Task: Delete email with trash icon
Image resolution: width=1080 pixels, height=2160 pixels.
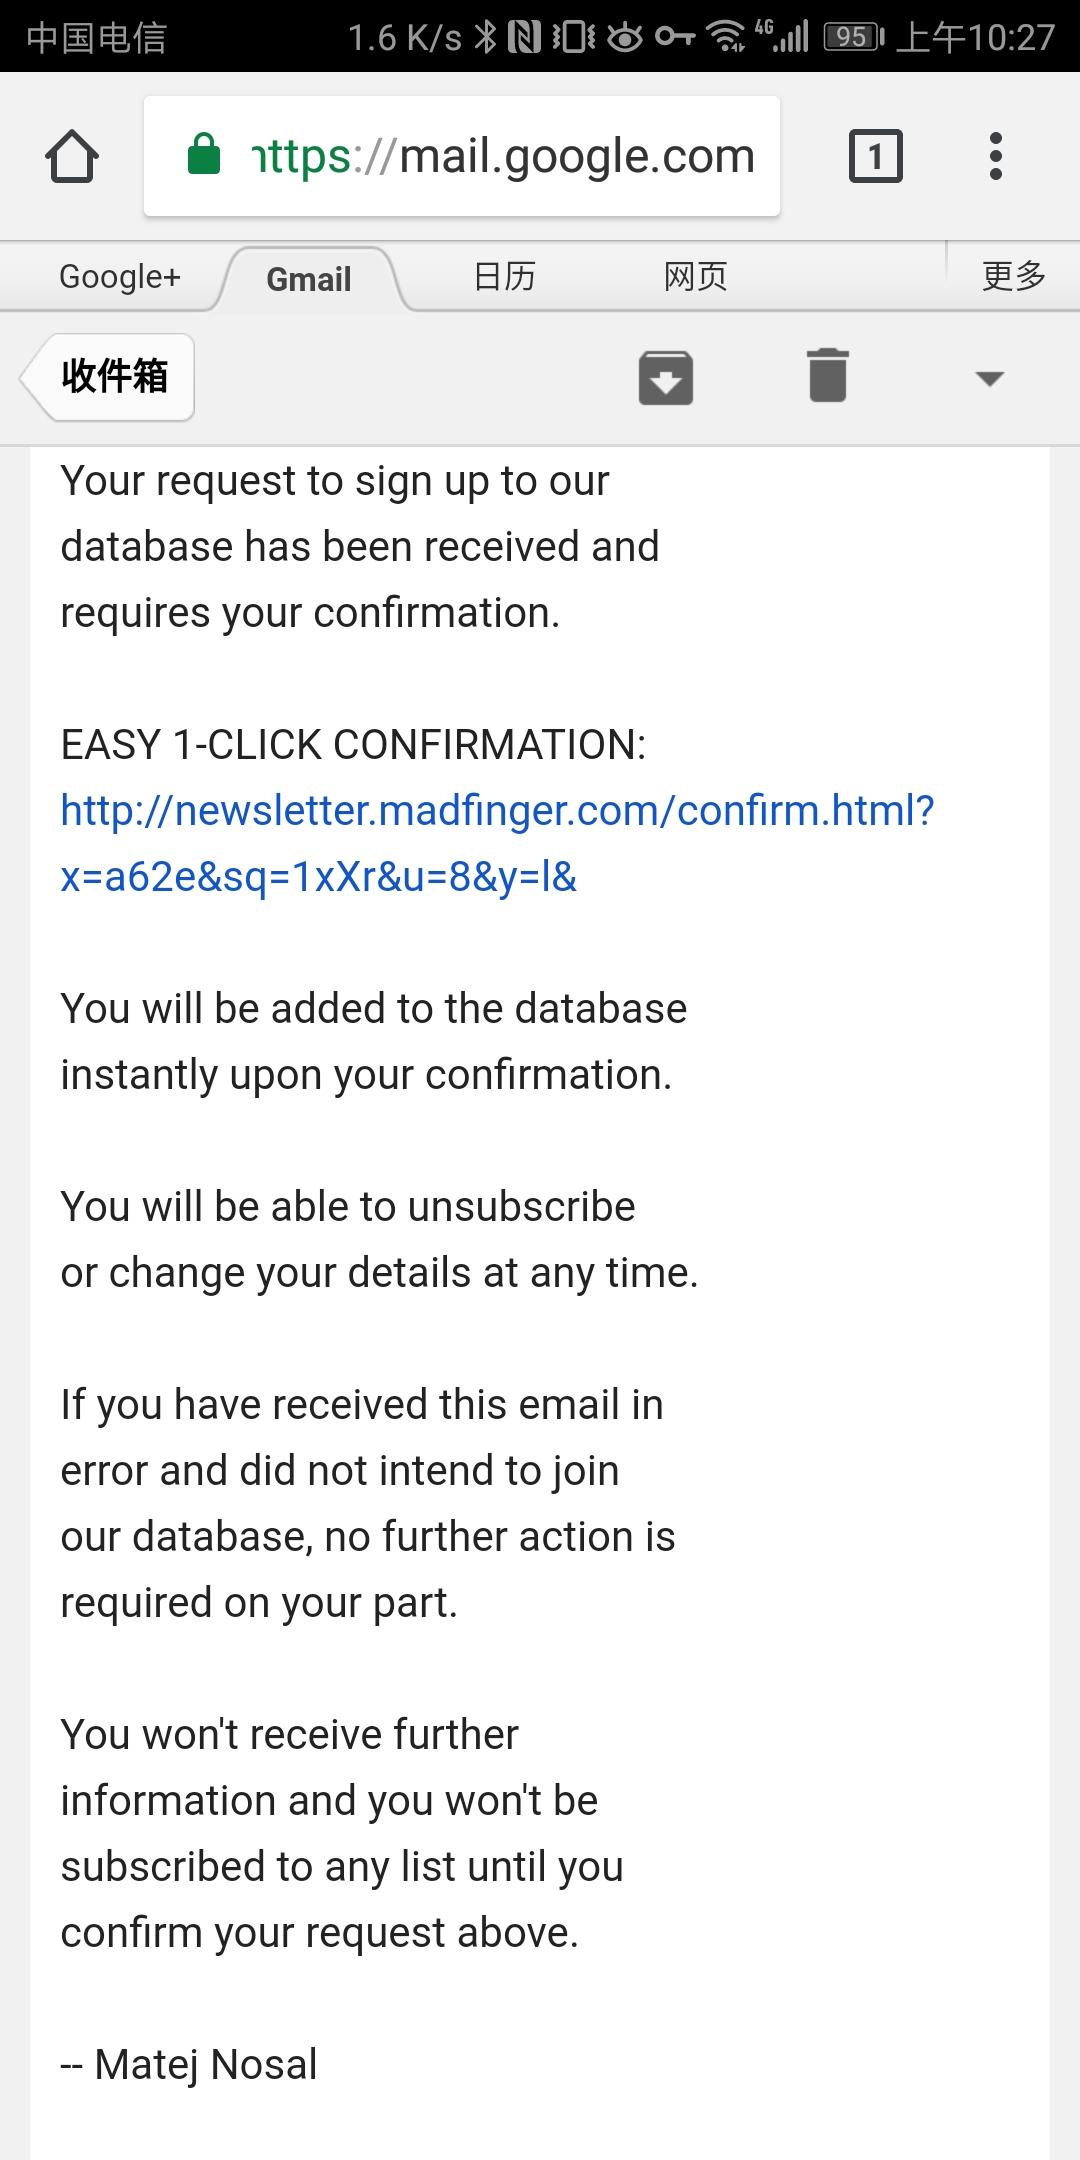Action: [828, 376]
